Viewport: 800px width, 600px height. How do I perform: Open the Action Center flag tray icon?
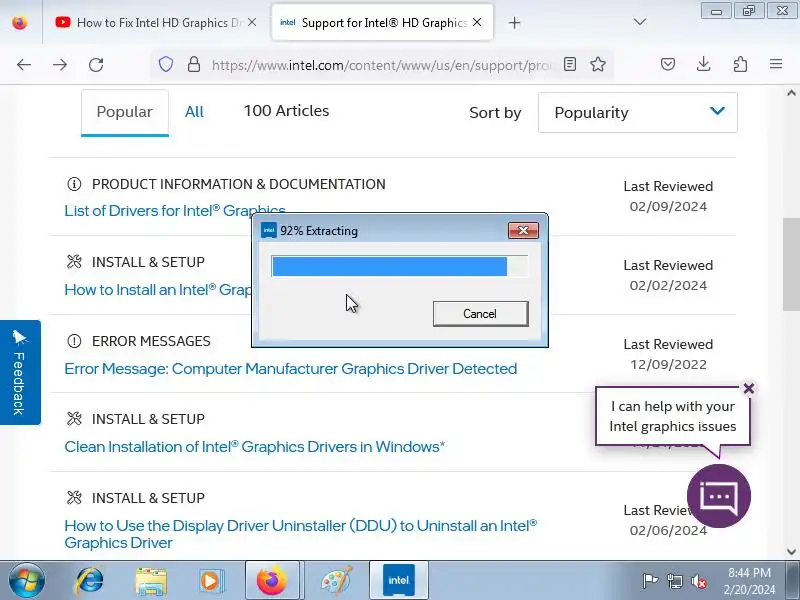click(x=649, y=581)
